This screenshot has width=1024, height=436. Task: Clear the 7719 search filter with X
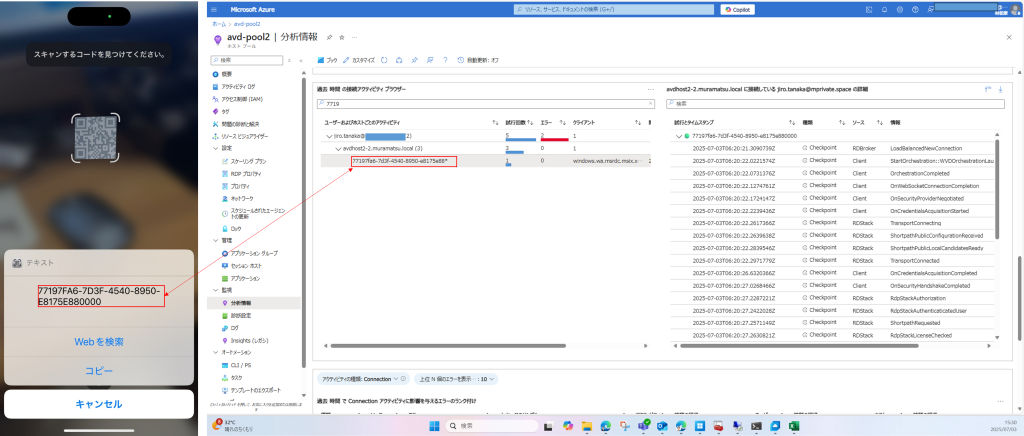(650, 103)
